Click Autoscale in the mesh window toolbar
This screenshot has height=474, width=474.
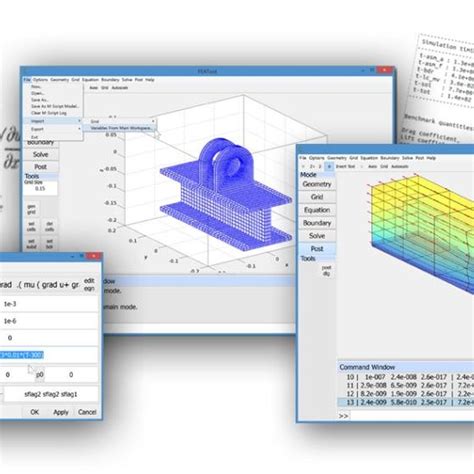[119, 88]
